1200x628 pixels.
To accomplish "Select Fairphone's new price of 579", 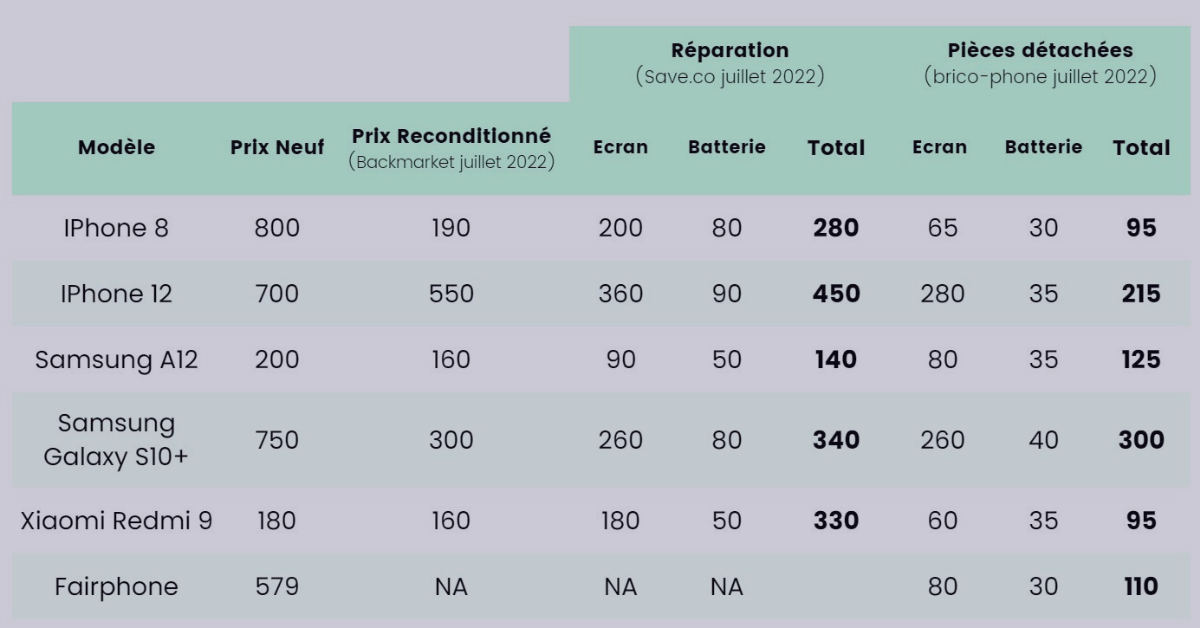I will tap(277, 587).
